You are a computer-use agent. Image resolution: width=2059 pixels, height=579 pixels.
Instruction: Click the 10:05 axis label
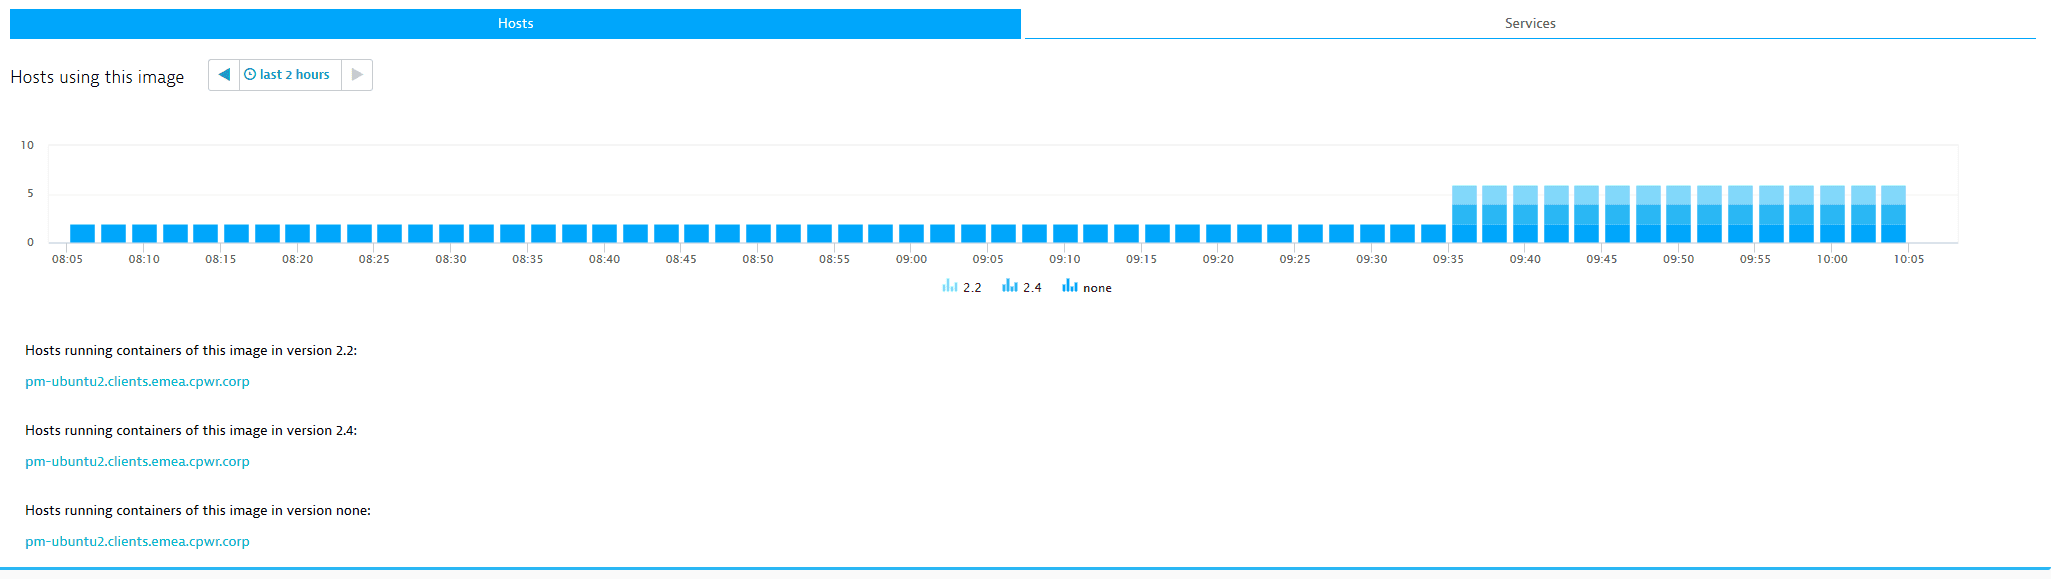pos(1908,259)
